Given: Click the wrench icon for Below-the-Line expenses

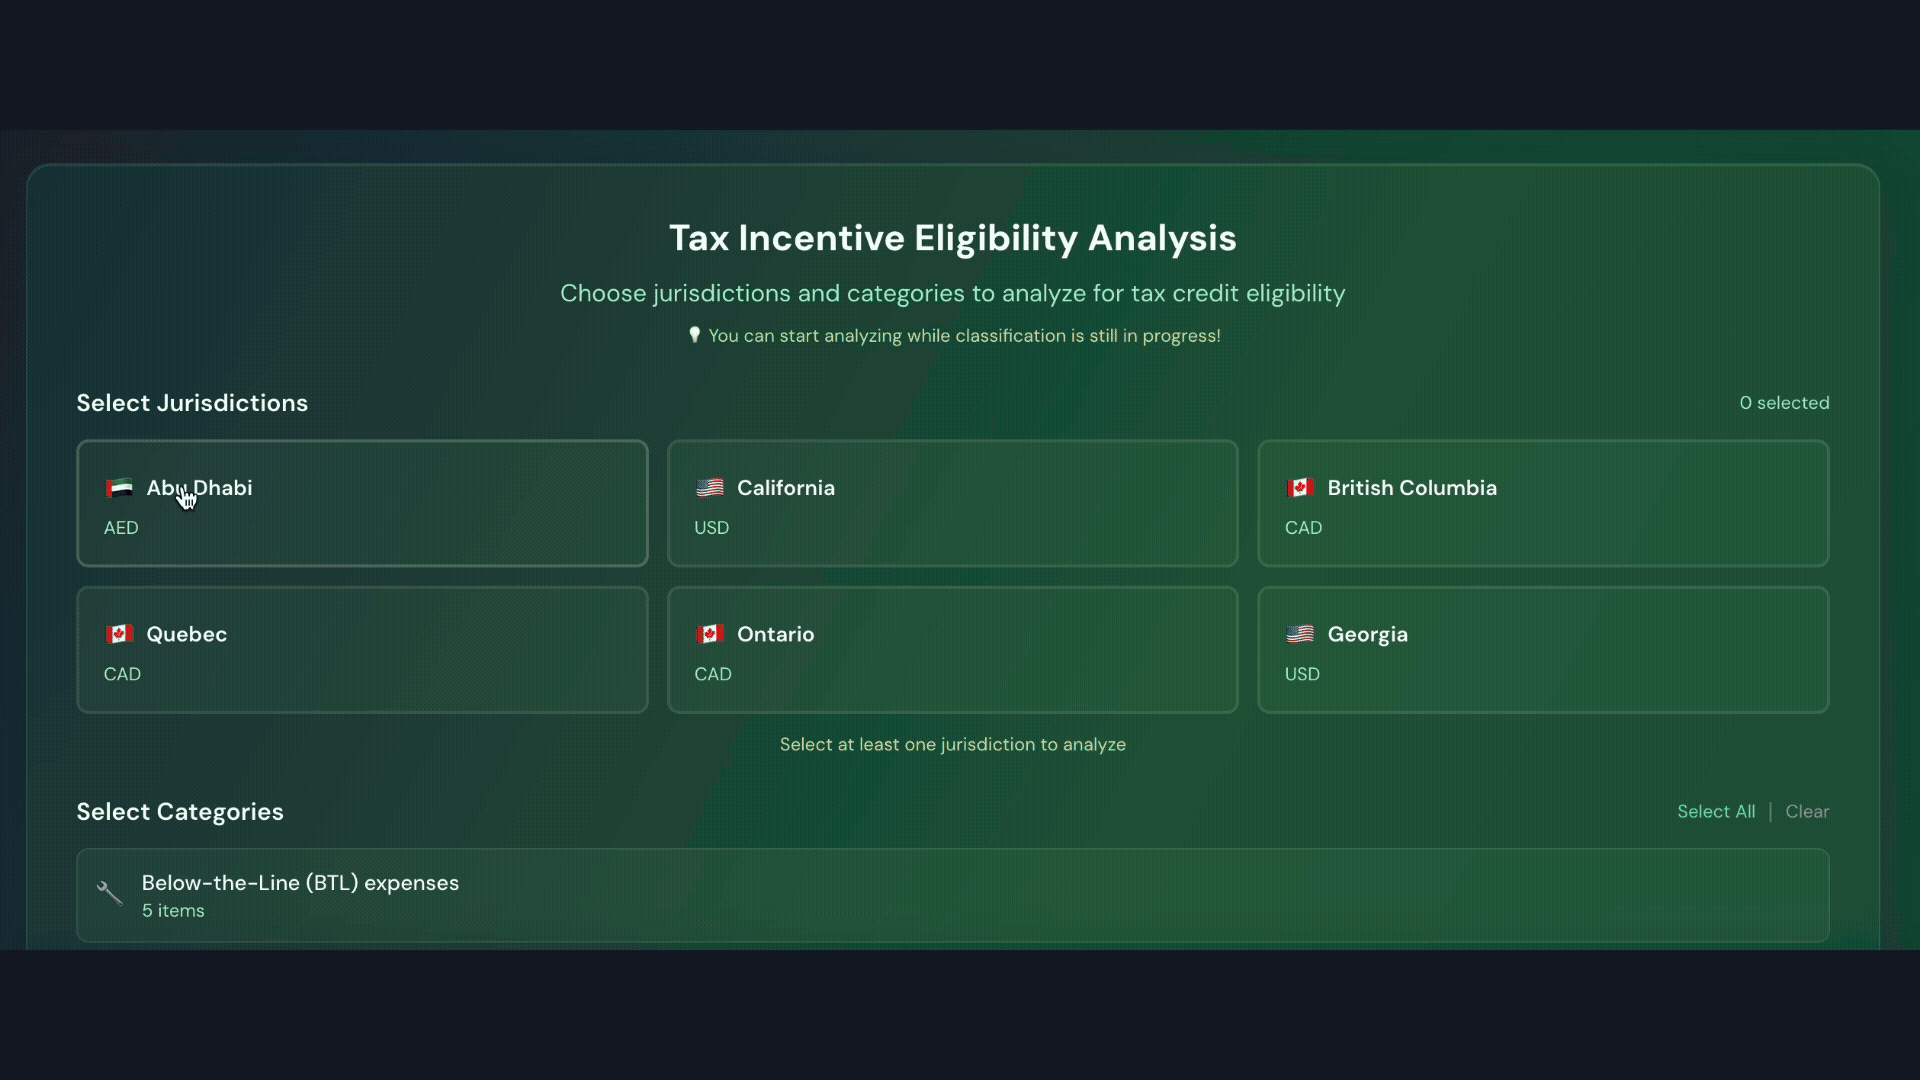Looking at the screenshot, I should (109, 893).
